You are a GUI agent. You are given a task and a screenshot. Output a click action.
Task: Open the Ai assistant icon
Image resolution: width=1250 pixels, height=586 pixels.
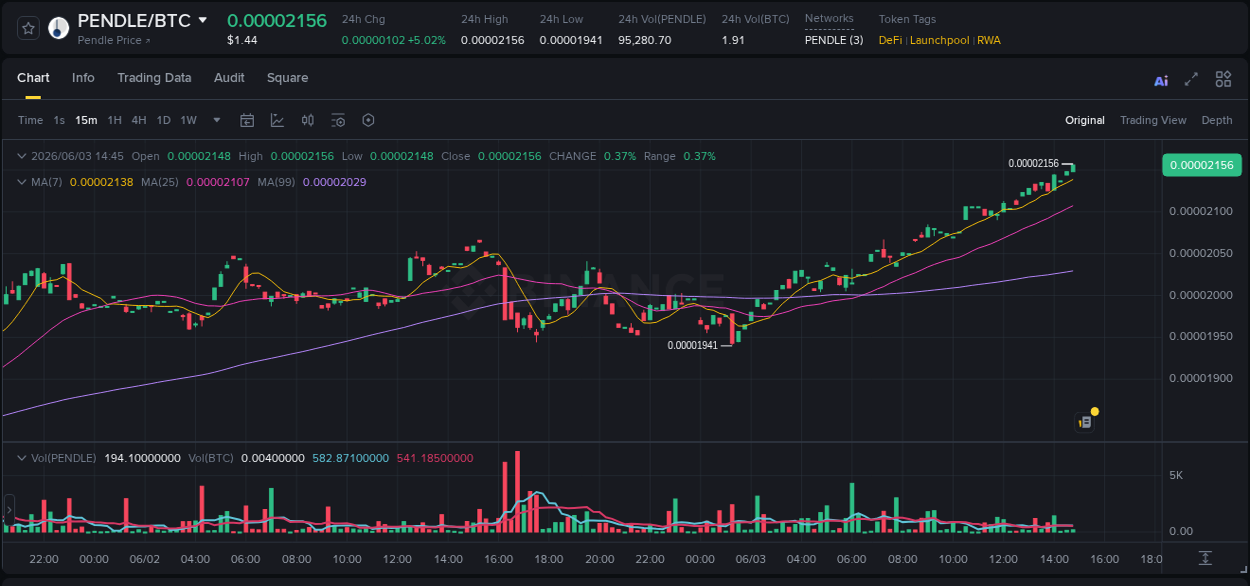point(1161,80)
